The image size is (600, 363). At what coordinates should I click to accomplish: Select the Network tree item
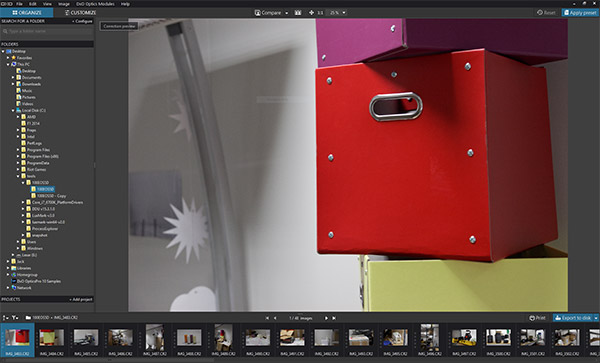pyautogui.click(x=21, y=288)
